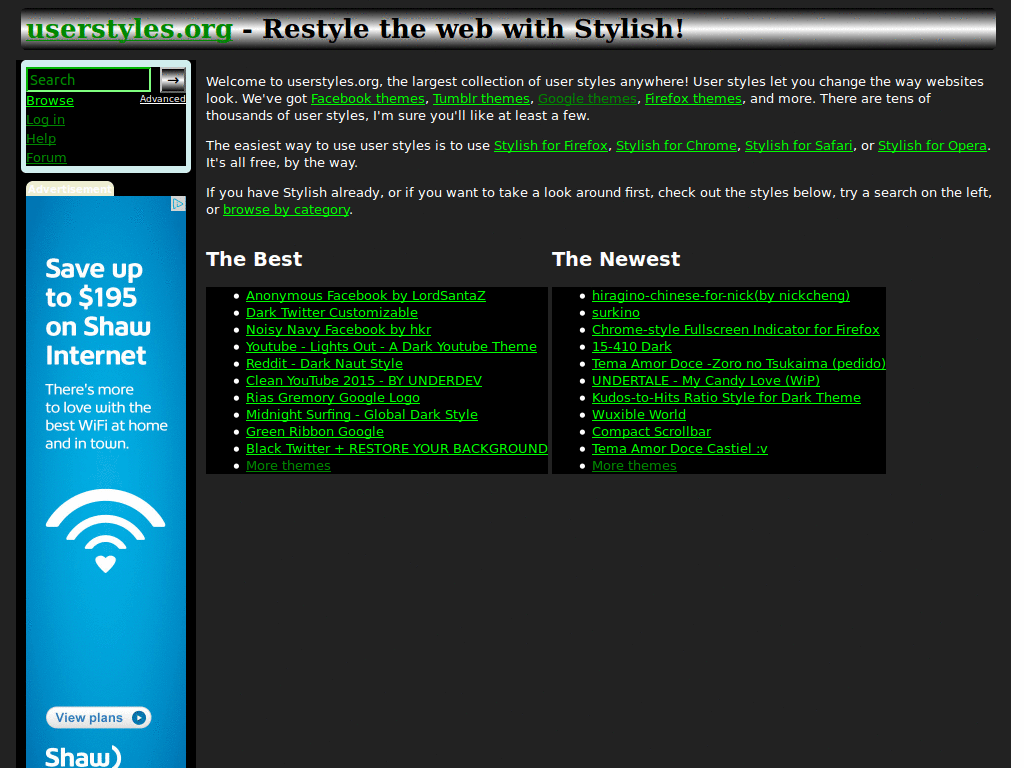Click More themes under The Best

288,466
